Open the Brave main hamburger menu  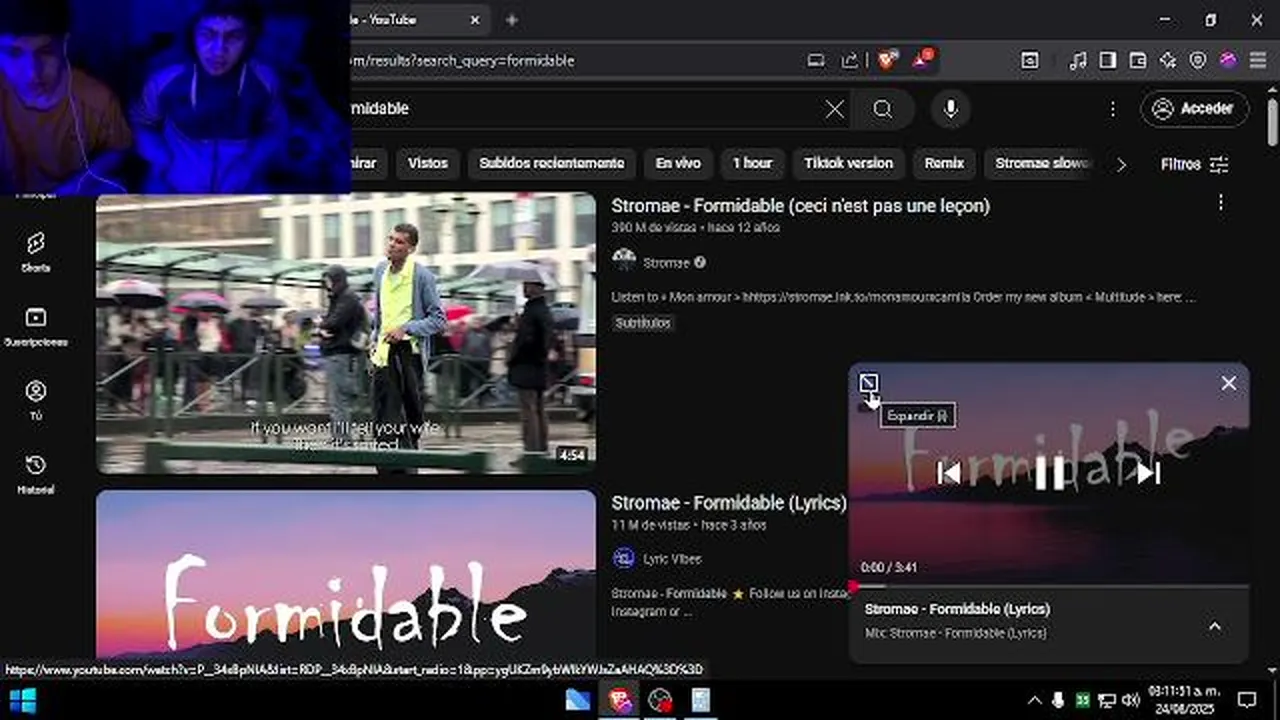click(x=1257, y=61)
